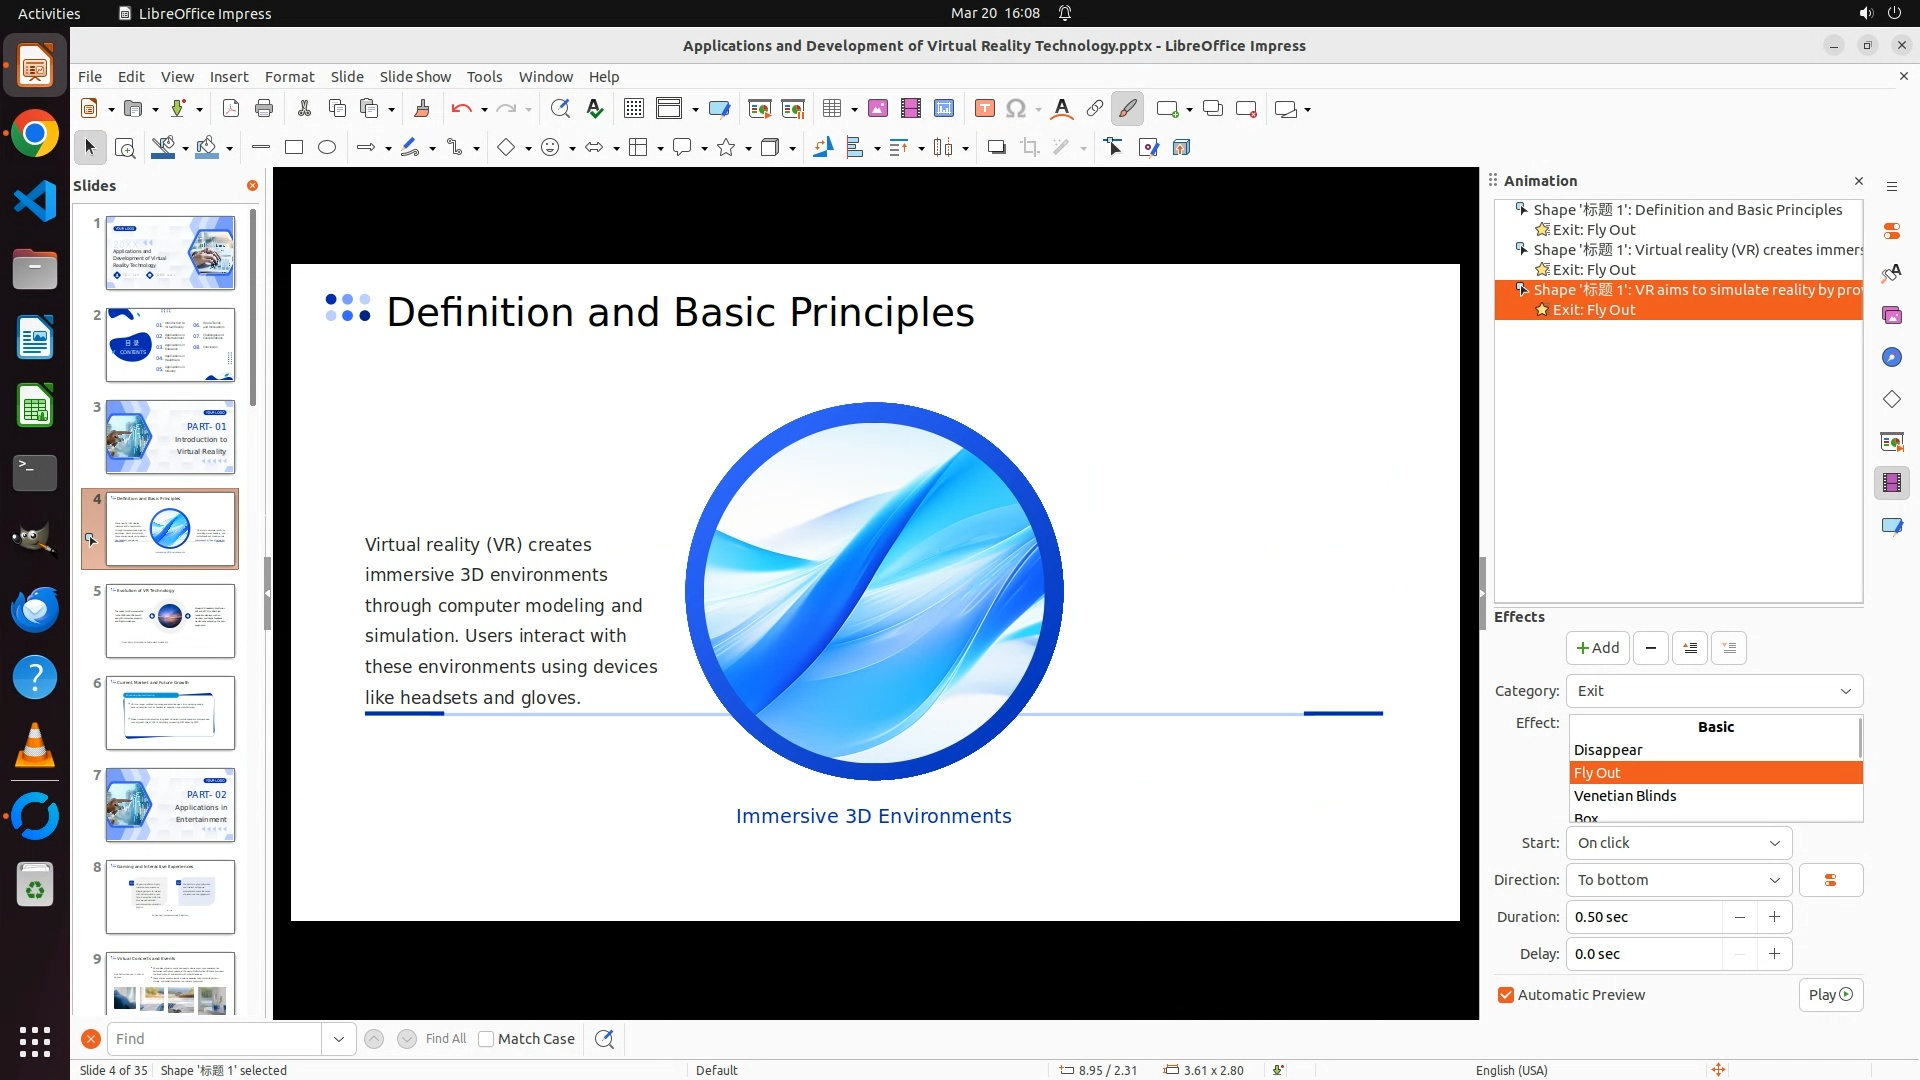The height and width of the screenshot is (1080, 1920).
Task: Open the Start dropdown set to On click
Action: point(1678,843)
